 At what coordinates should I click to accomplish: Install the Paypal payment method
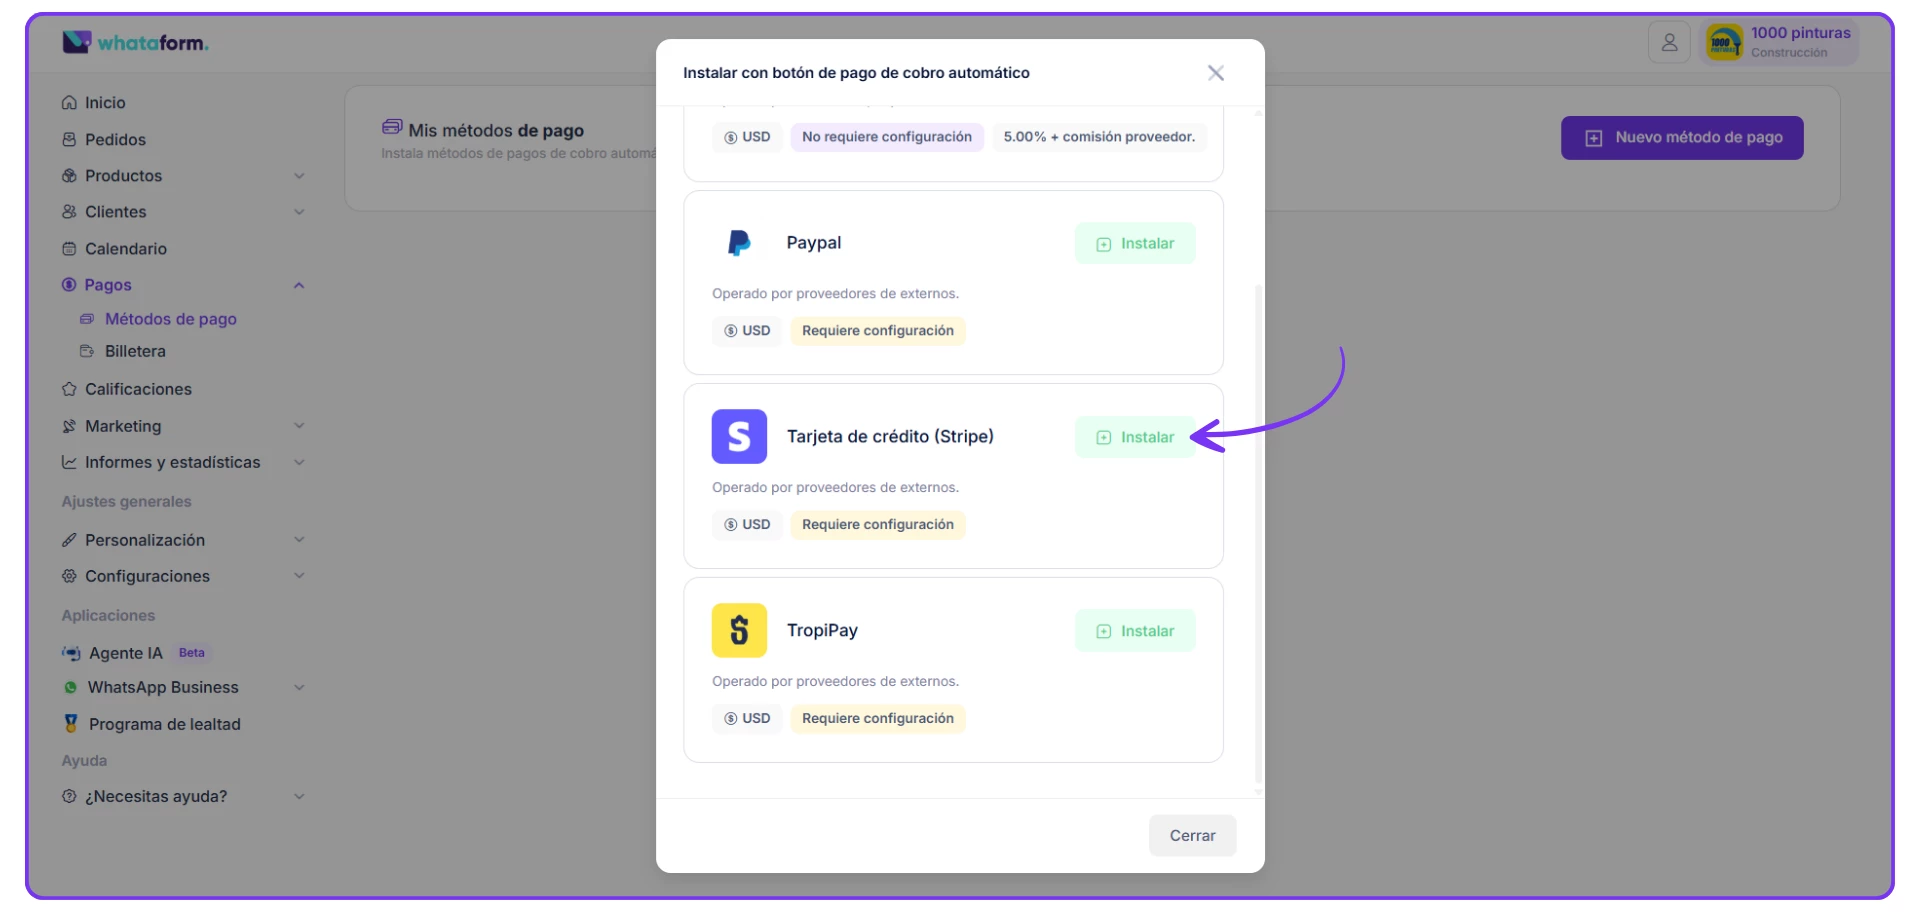coord(1135,244)
